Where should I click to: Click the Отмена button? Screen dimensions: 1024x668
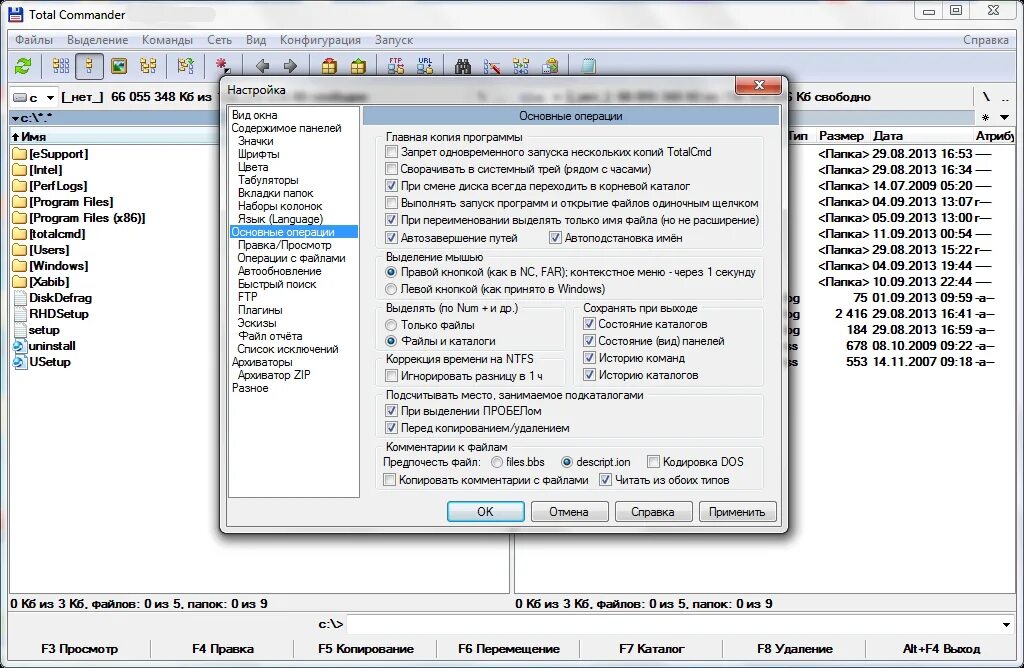[x=569, y=511]
